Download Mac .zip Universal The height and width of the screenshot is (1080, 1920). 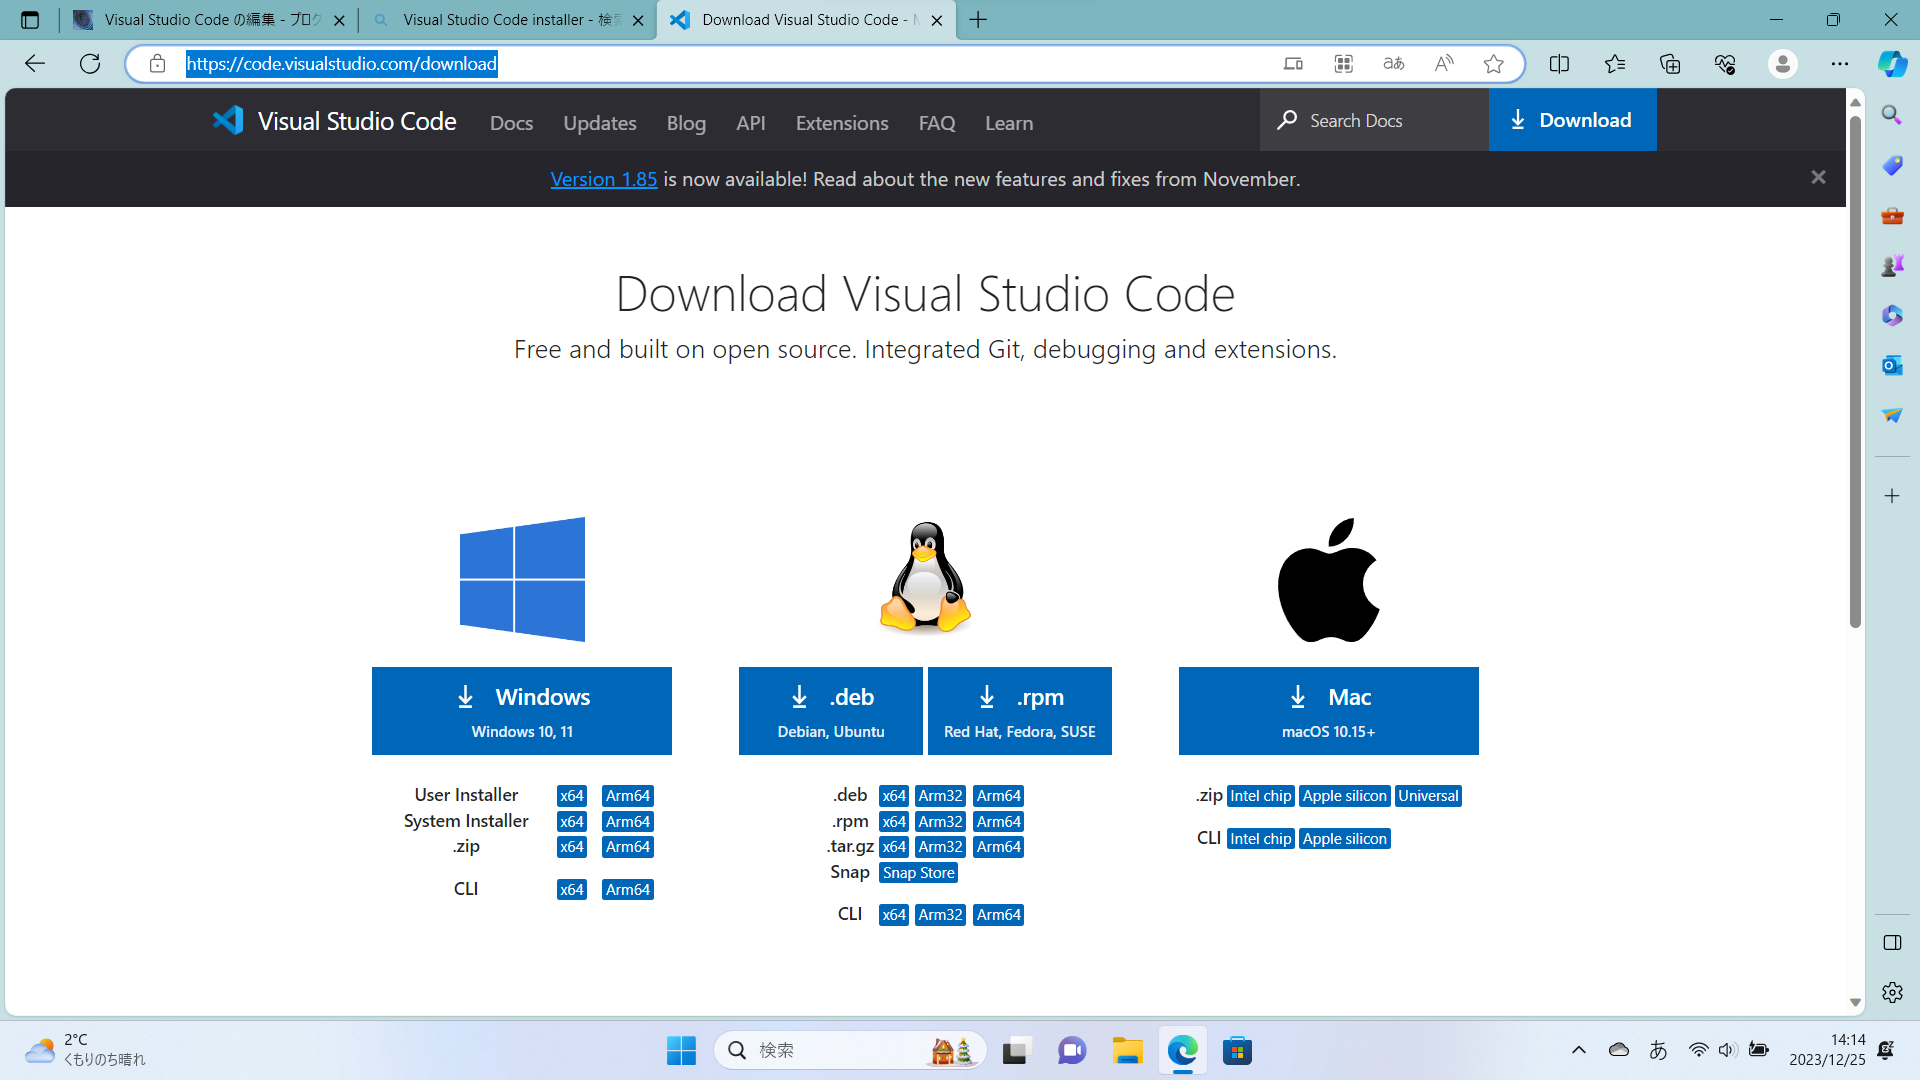(x=1428, y=796)
